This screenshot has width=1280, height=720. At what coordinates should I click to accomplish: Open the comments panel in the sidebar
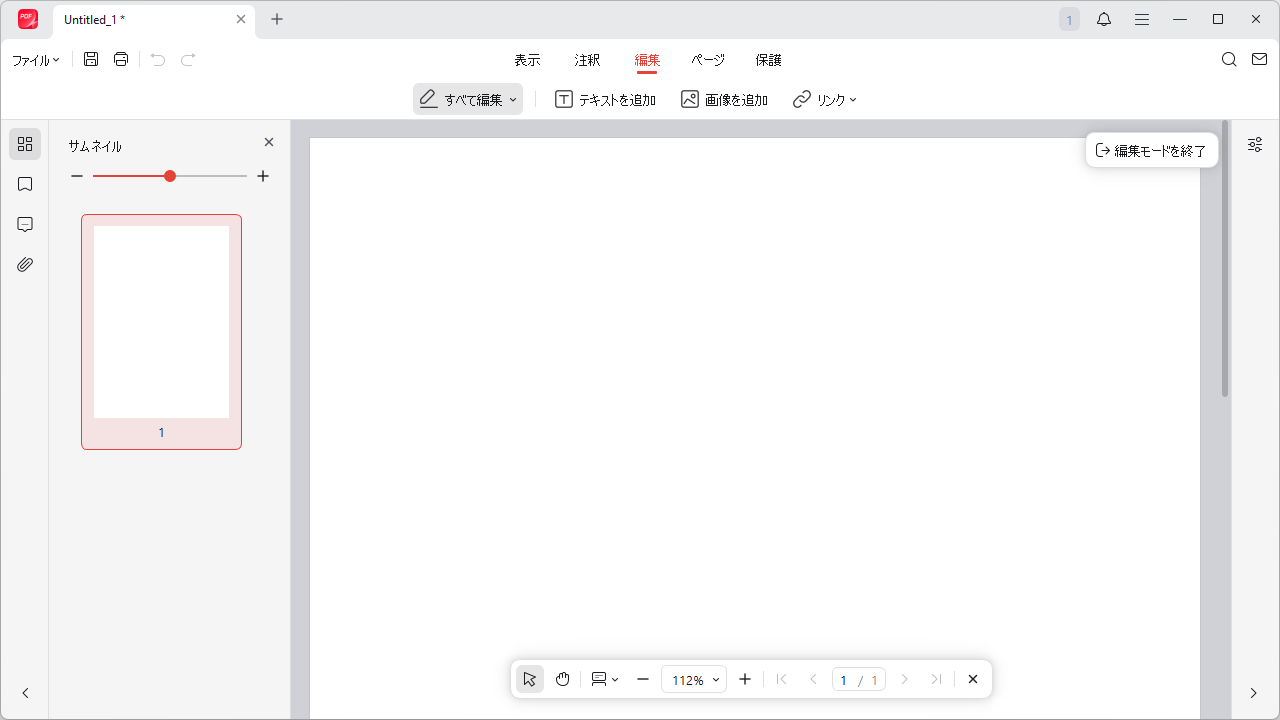point(25,224)
